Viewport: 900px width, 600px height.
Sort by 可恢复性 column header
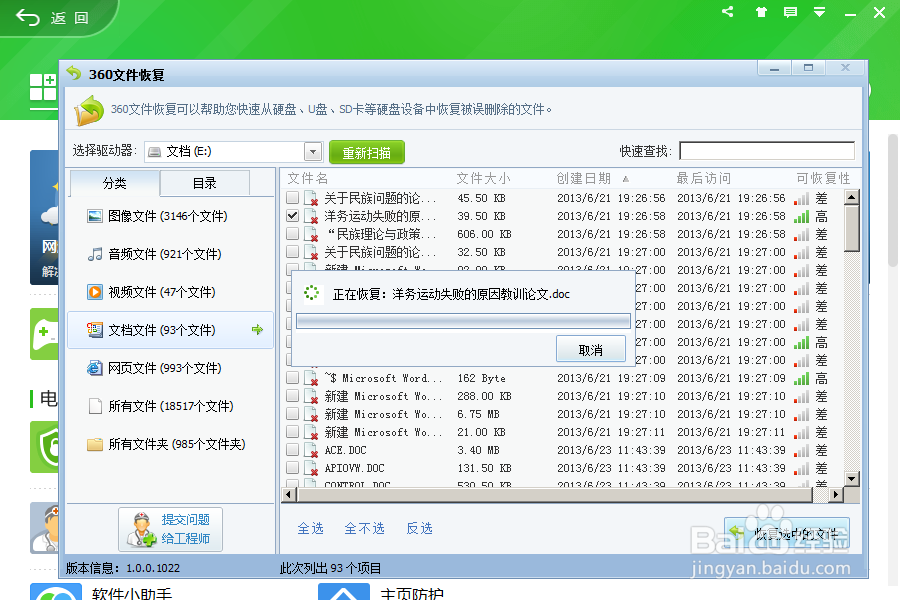point(823,179)
